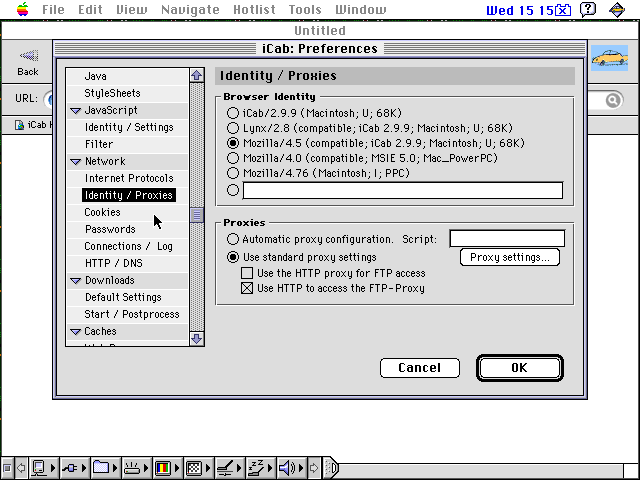Image resolution: width=640 pixels, height=480 pixels.
Task: Collapse the Downloads category triangle
Action: point(76,281)
